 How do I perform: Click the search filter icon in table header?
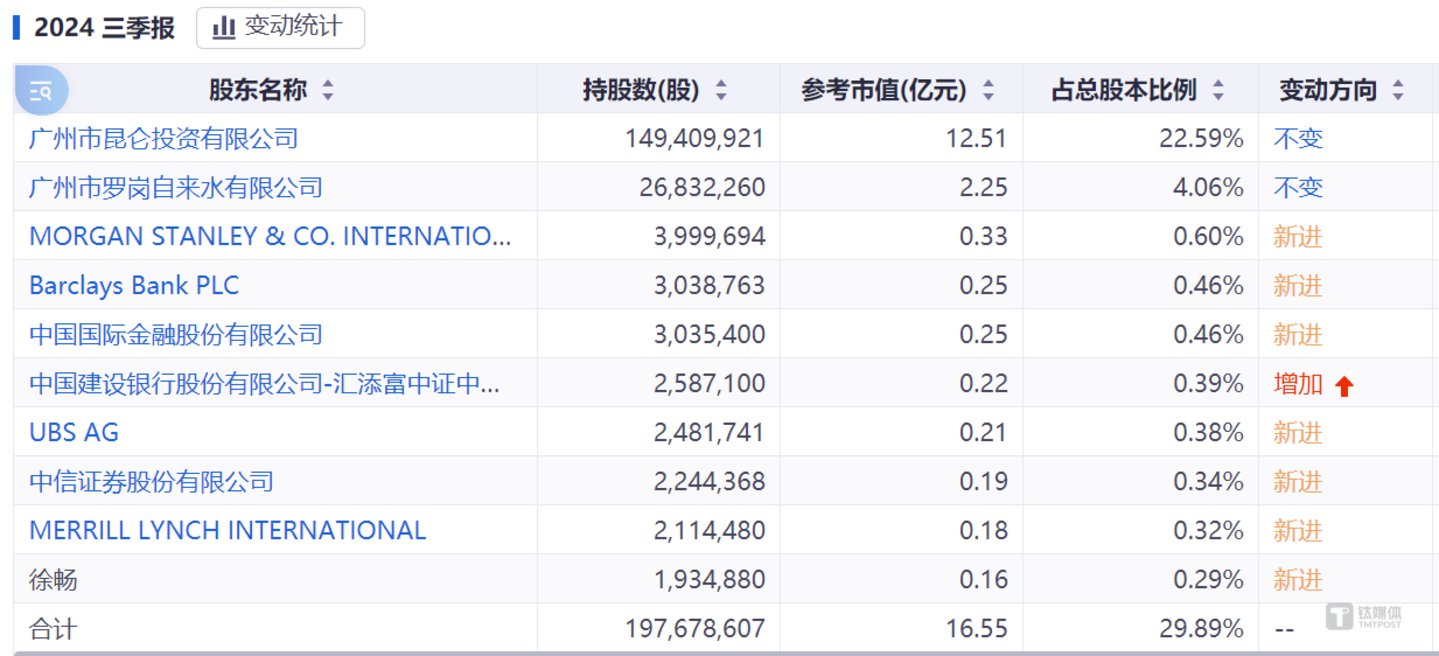[x=41, y=91]
